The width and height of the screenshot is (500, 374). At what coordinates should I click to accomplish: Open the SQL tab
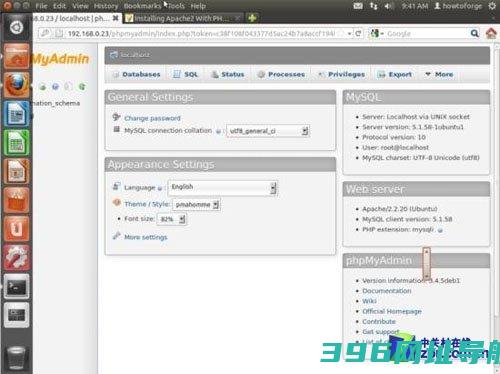(186, 74)
